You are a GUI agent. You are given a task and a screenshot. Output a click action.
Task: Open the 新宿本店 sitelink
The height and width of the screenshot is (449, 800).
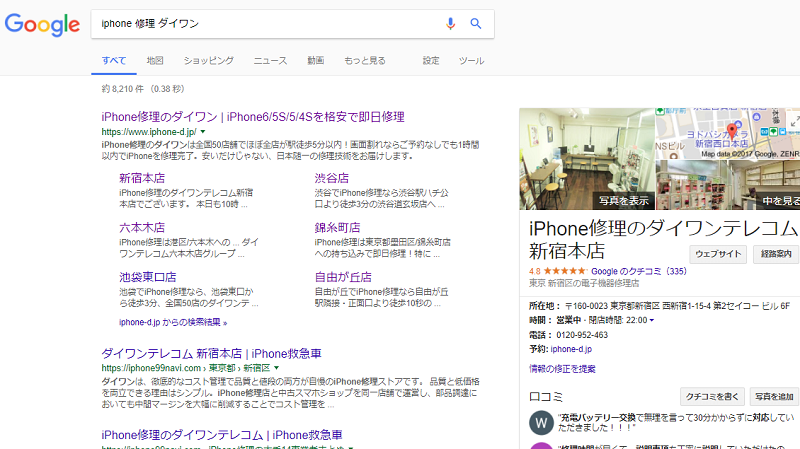pos(142,178)
